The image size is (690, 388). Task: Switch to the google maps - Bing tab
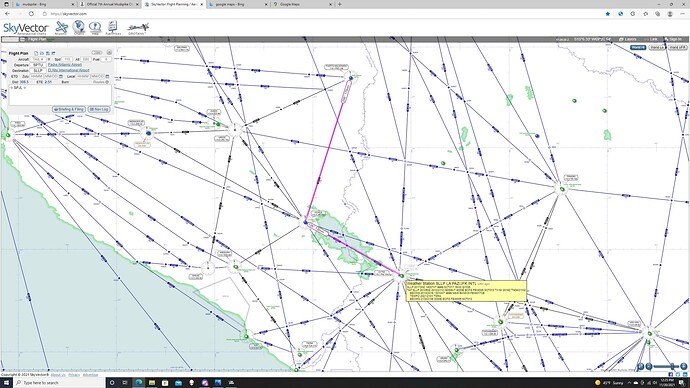click(238, 4)
